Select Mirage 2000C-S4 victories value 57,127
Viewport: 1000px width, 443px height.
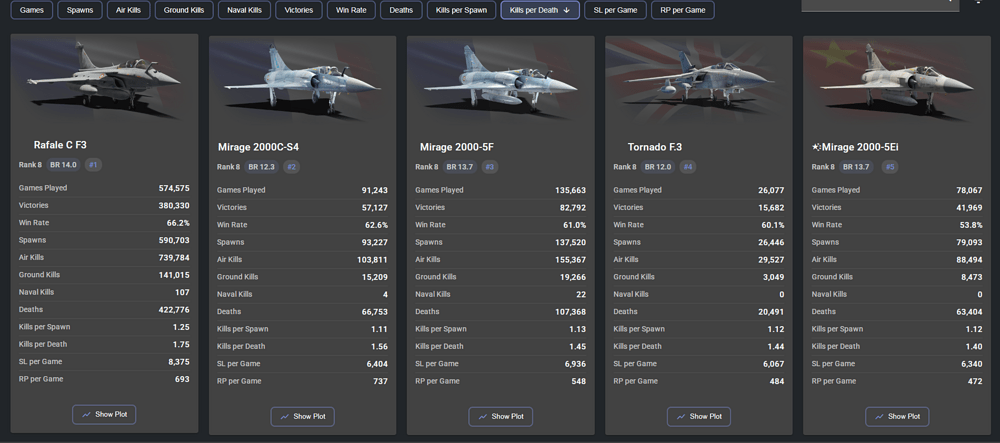click(374, 208)
